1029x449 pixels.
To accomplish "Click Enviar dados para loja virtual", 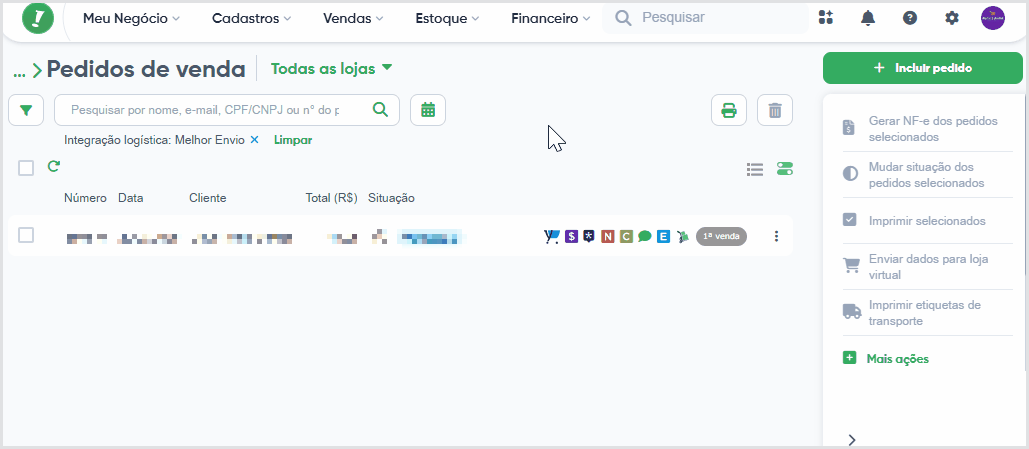I will pos(929,267).
